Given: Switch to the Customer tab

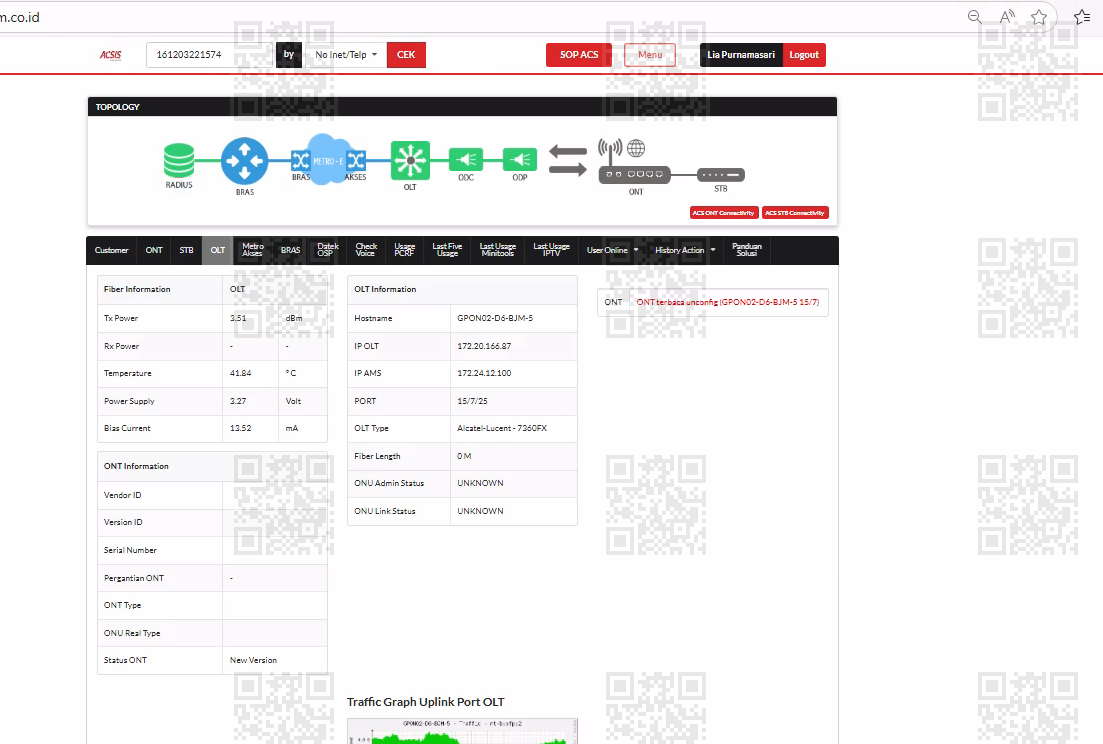Looking at the screenshot, I should (x=111, y=250).
